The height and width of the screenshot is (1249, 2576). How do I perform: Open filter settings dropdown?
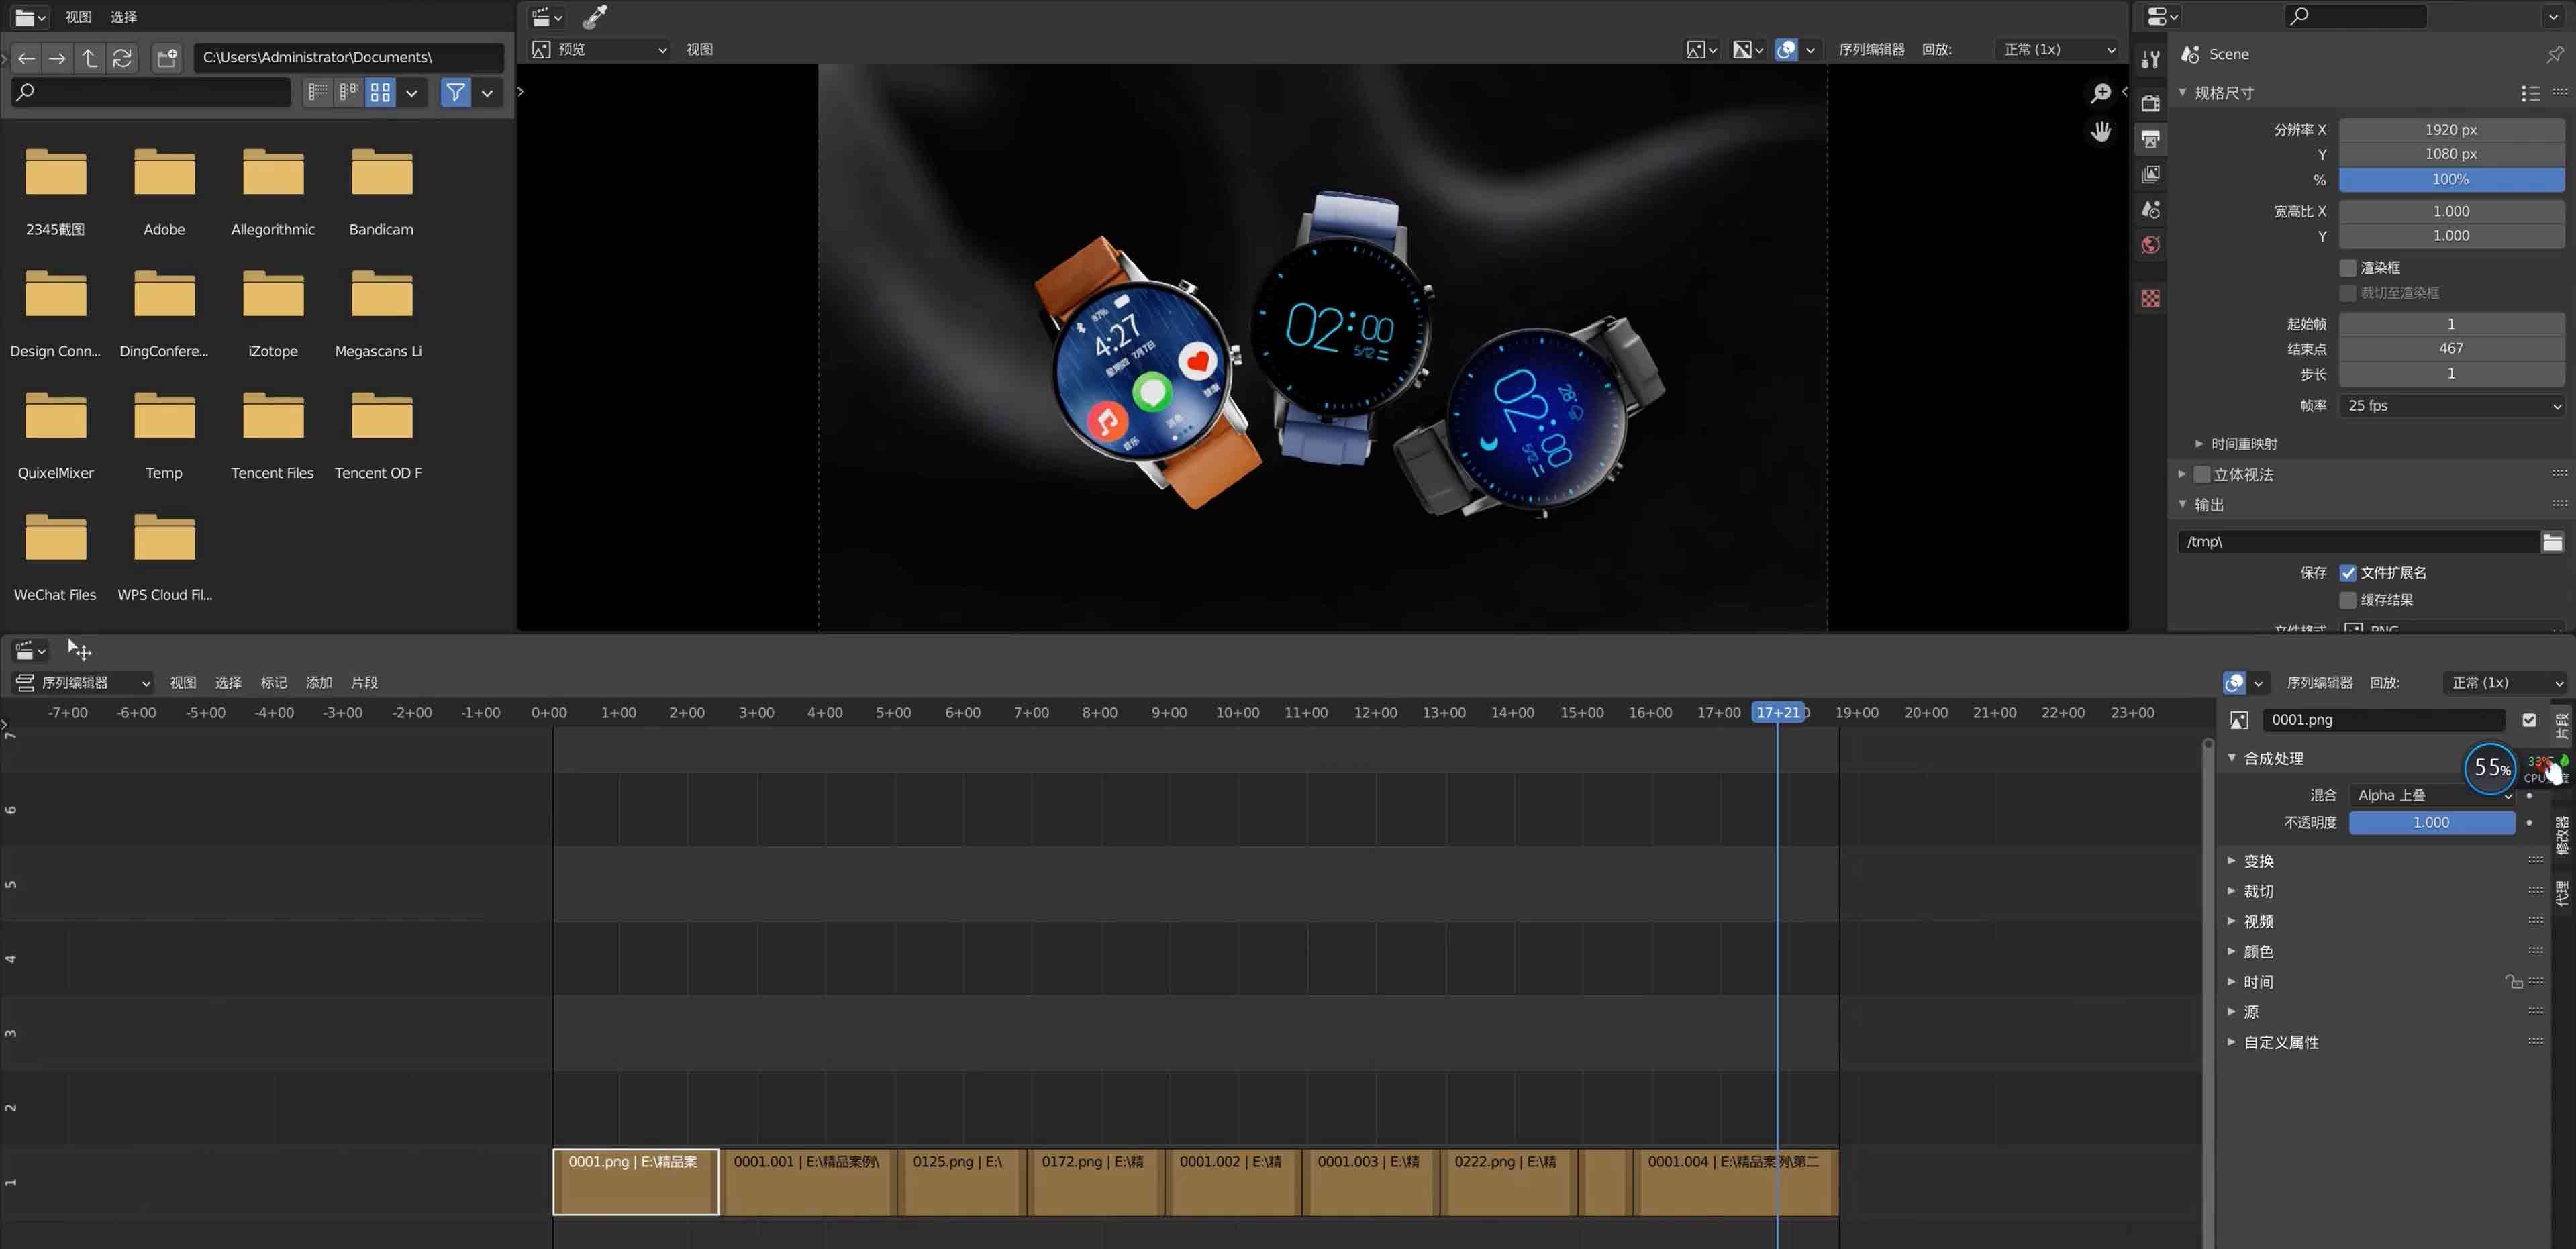coord(487,92)
